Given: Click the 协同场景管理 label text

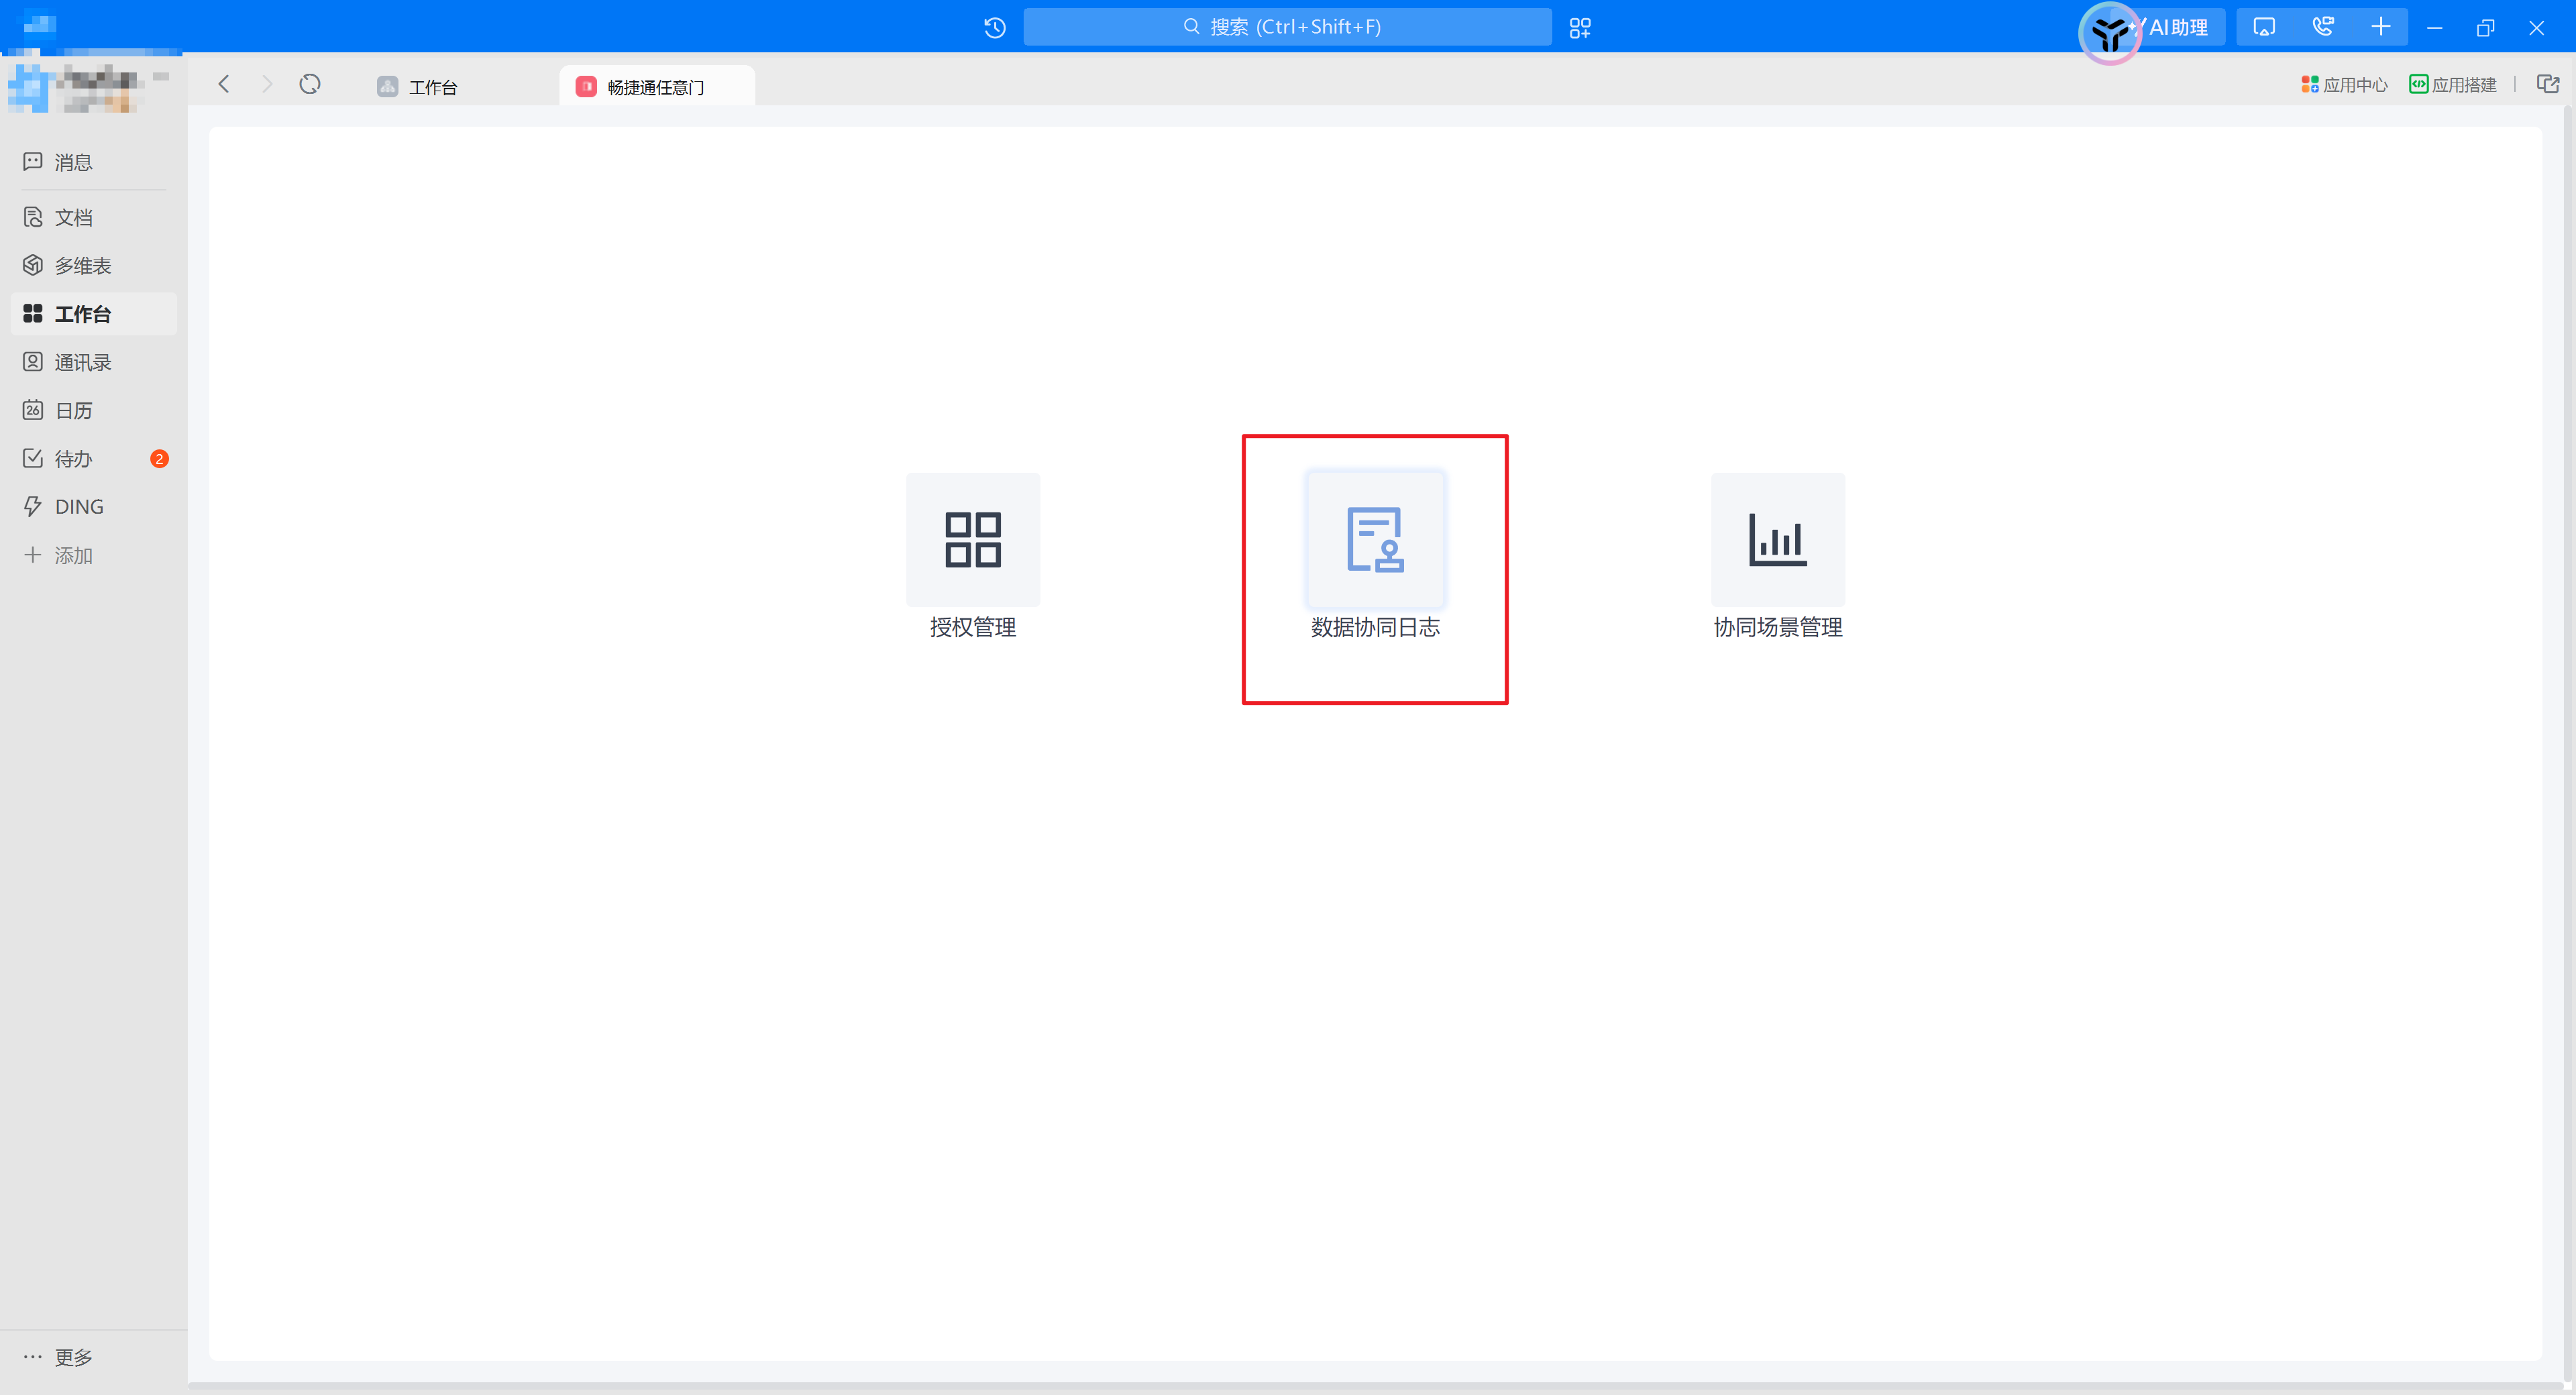Looking at the screenshot, I should point(1777,627).
